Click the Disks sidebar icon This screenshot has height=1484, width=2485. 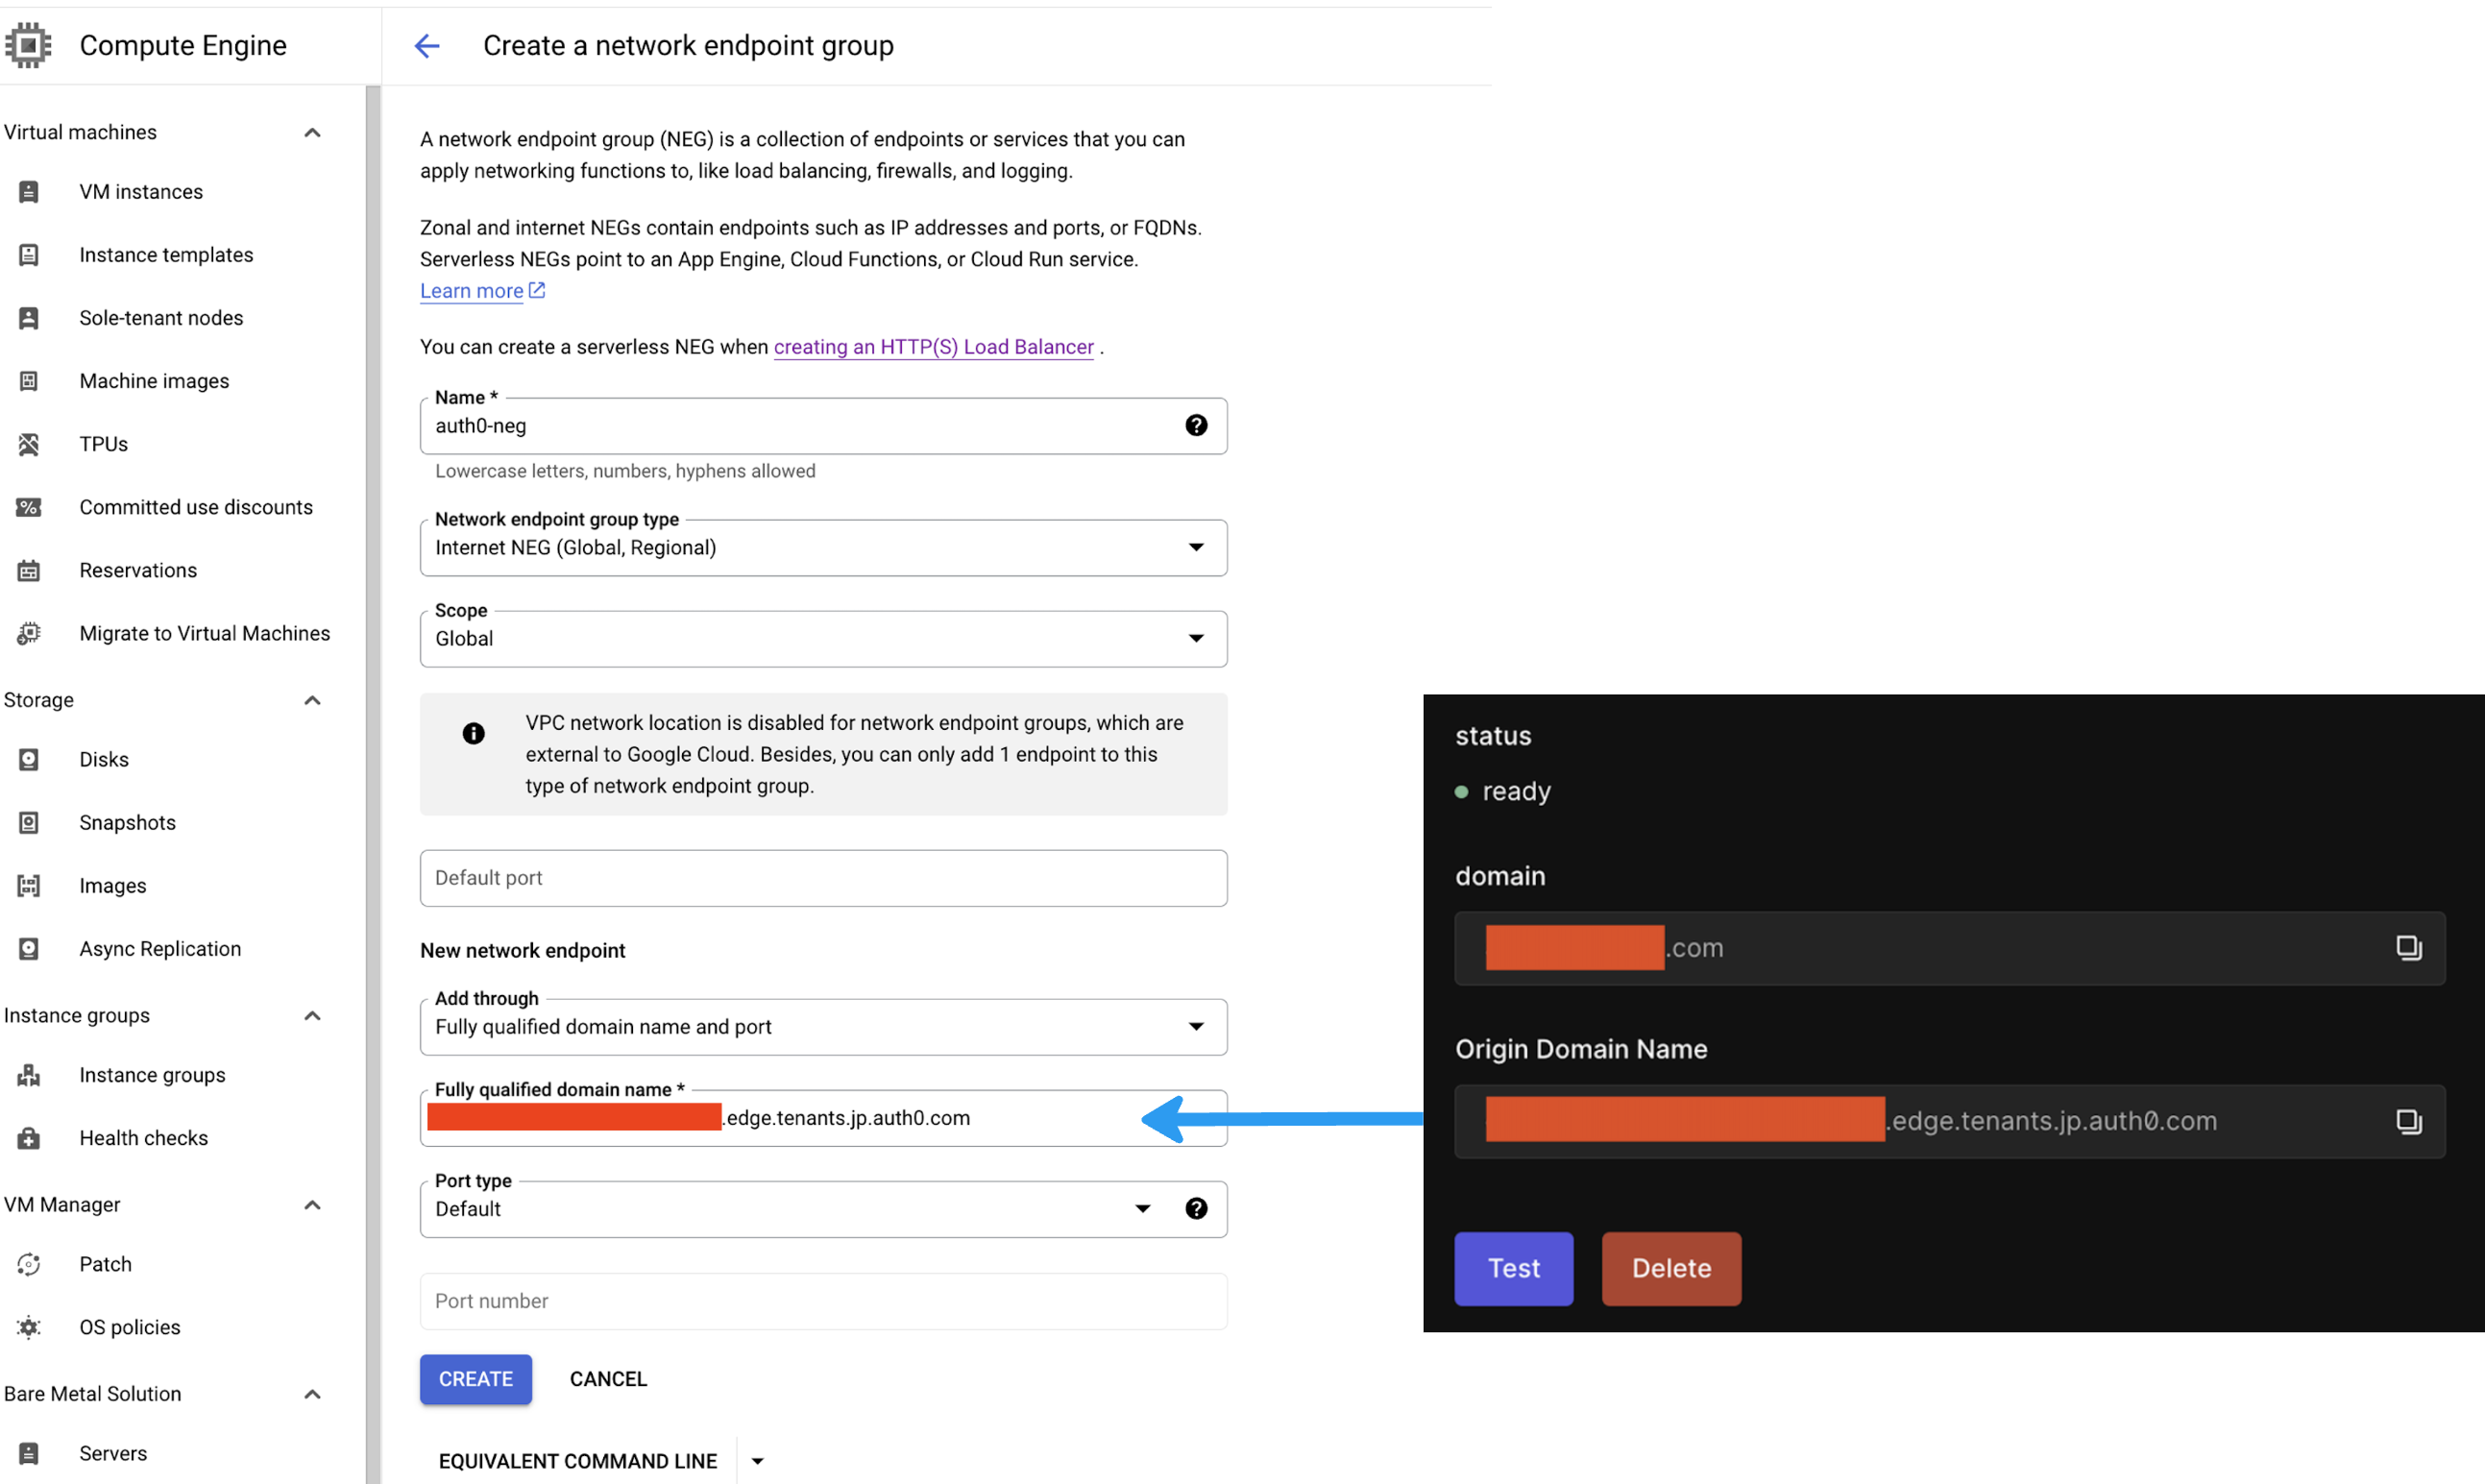[29, 760]
